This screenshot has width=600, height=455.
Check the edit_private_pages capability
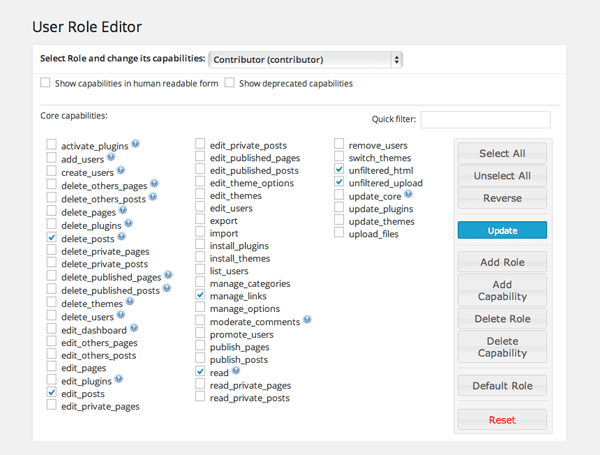click(x=52, y=405)
